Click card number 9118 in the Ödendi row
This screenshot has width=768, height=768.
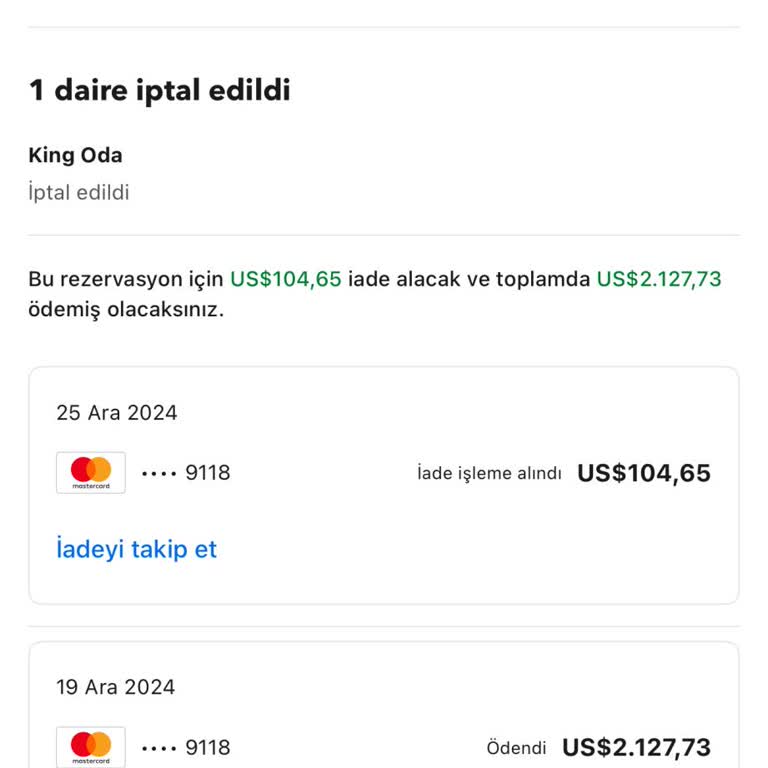pos(208,747)
